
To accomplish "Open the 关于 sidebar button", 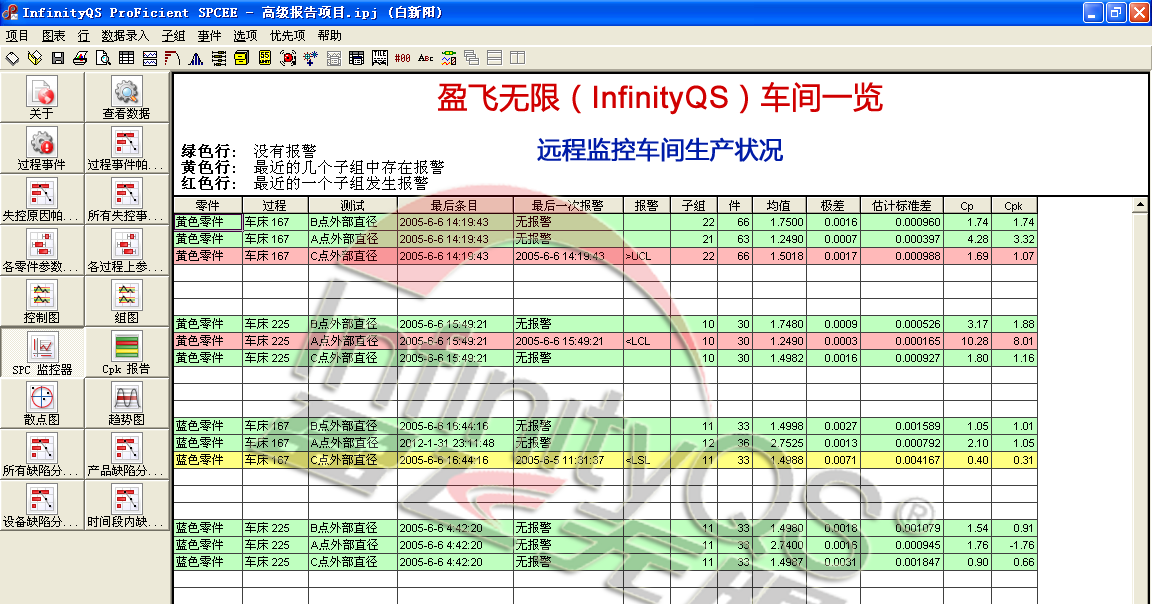I will (42, 97).
